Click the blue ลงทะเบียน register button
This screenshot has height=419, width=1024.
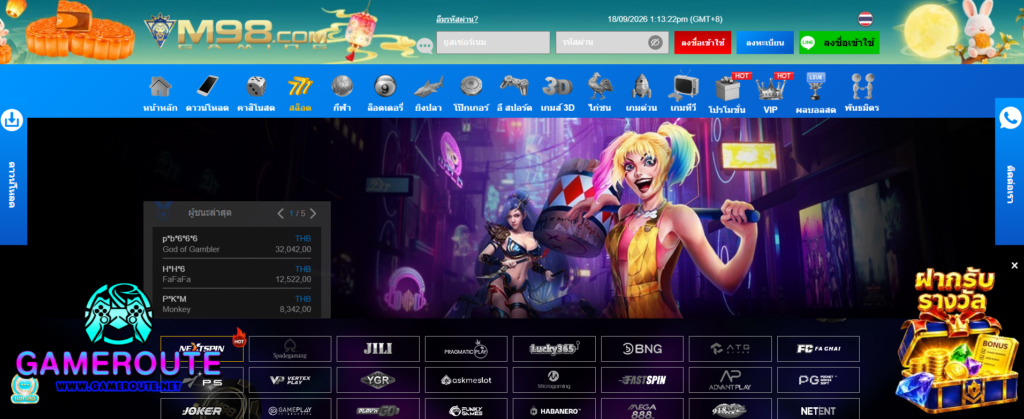pyautogui.click(x=765, y=42)
